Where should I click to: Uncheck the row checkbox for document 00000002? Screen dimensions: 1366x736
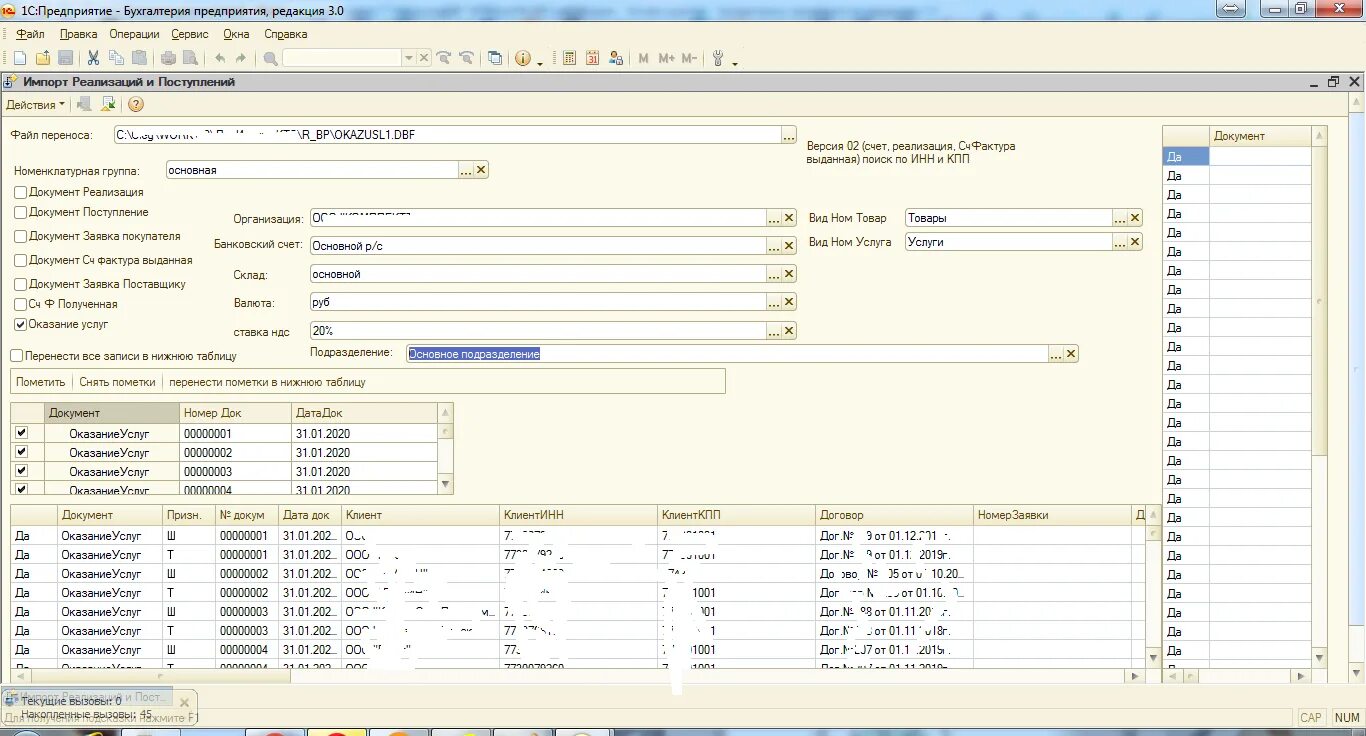pyautogui.click(x=22, y=452)
